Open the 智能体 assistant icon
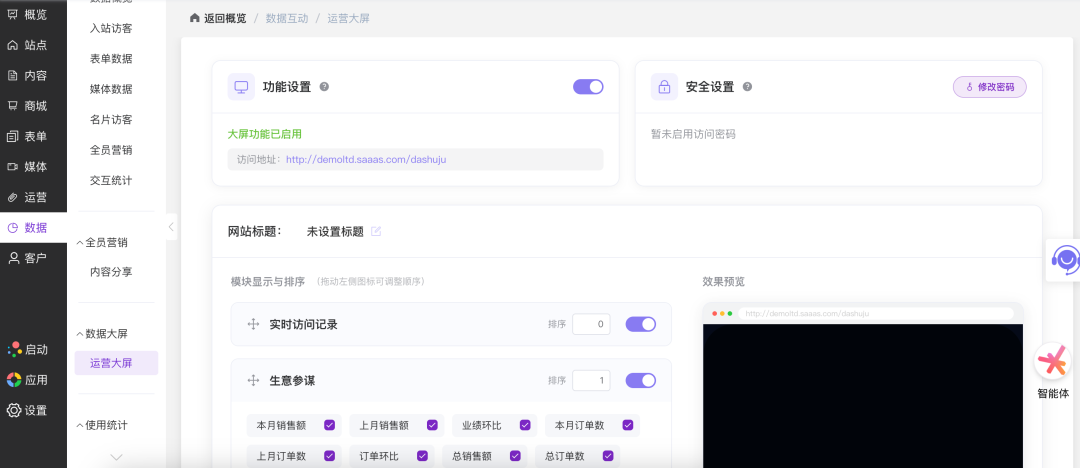The height and width of the screenshot is (468, 1080). [1052, 362]
